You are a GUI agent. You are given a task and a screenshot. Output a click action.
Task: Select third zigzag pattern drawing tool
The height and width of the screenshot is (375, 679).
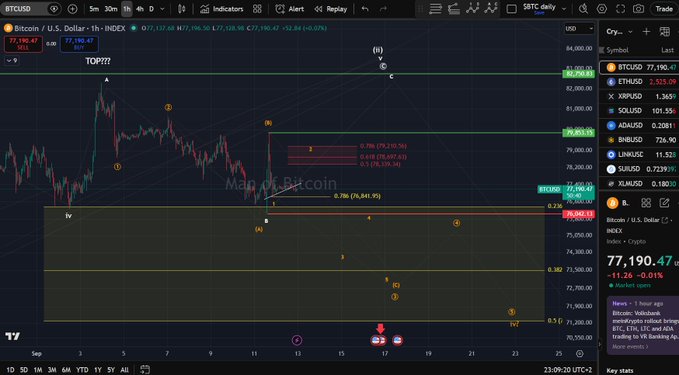pos(472,8)
